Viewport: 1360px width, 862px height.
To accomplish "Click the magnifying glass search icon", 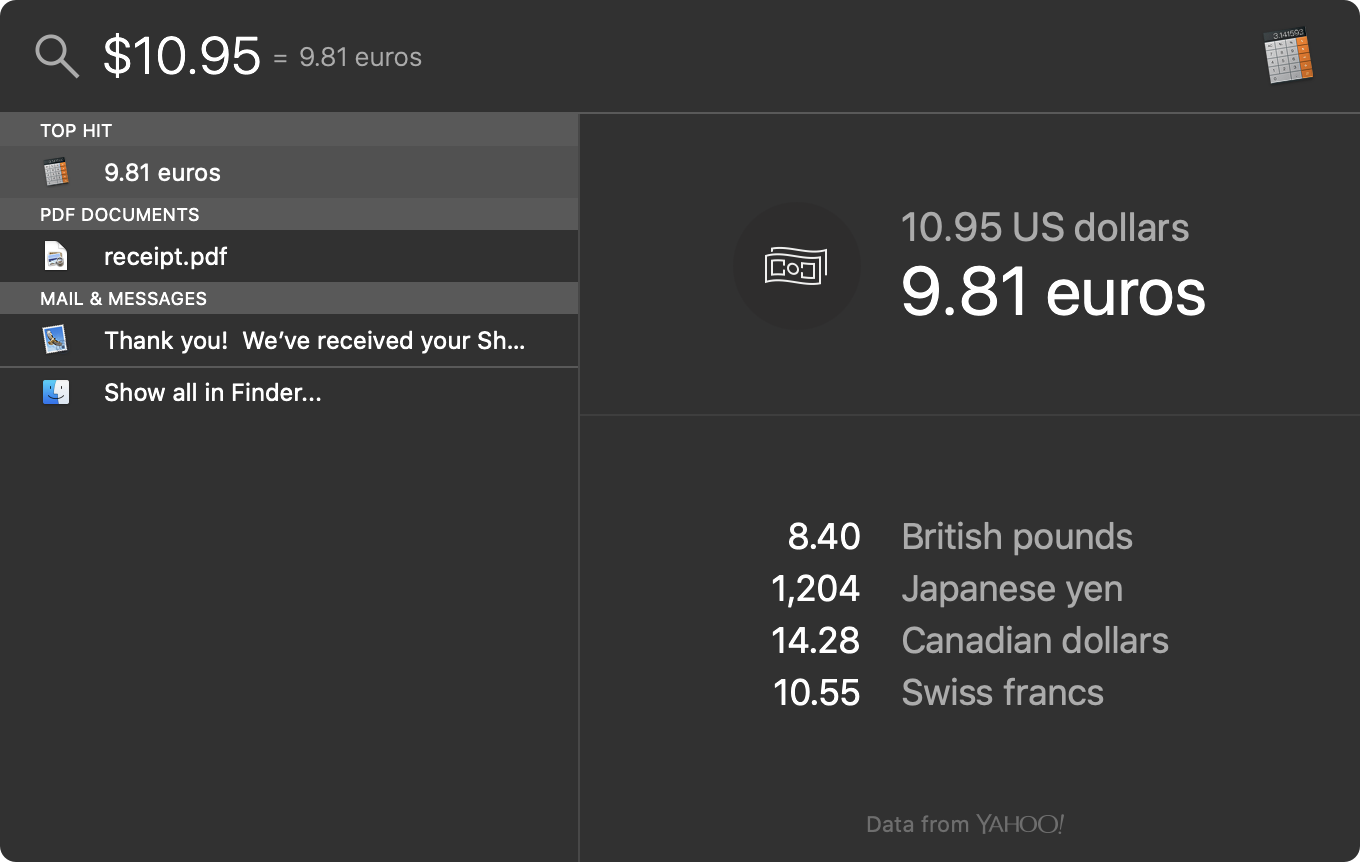I will tap(57, 55).
